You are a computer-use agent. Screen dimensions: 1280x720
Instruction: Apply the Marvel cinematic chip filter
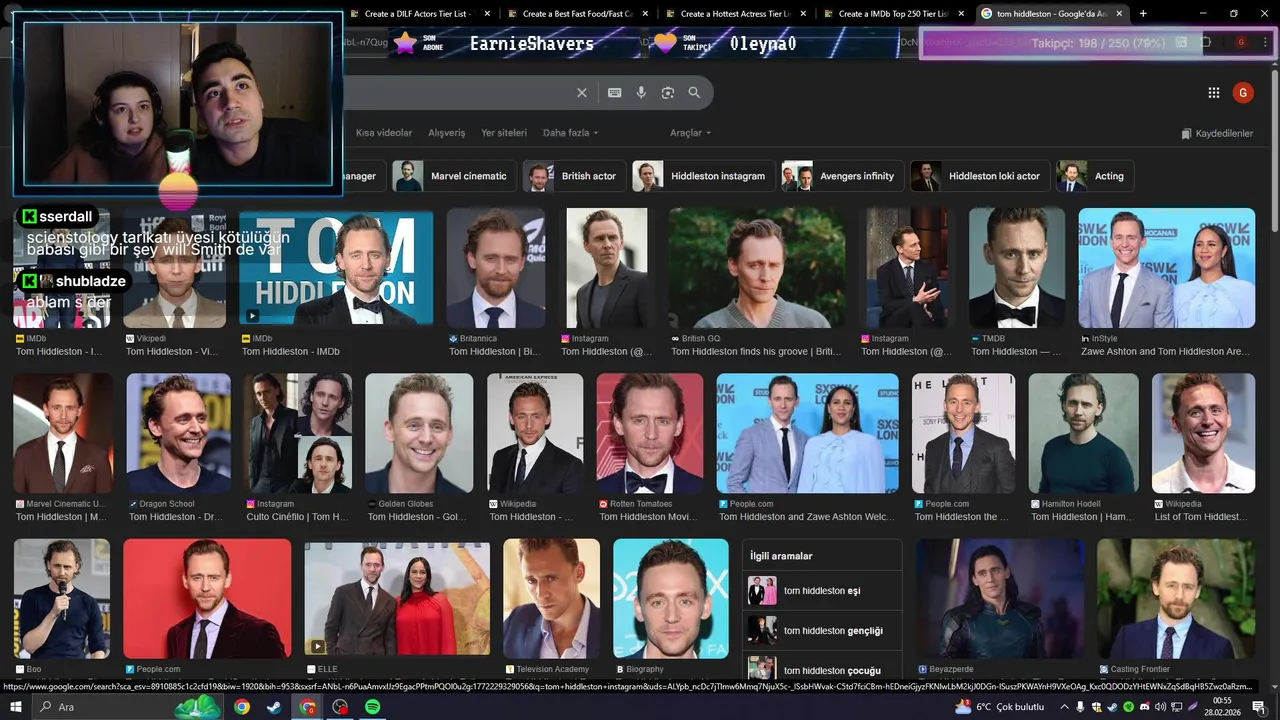455,176
